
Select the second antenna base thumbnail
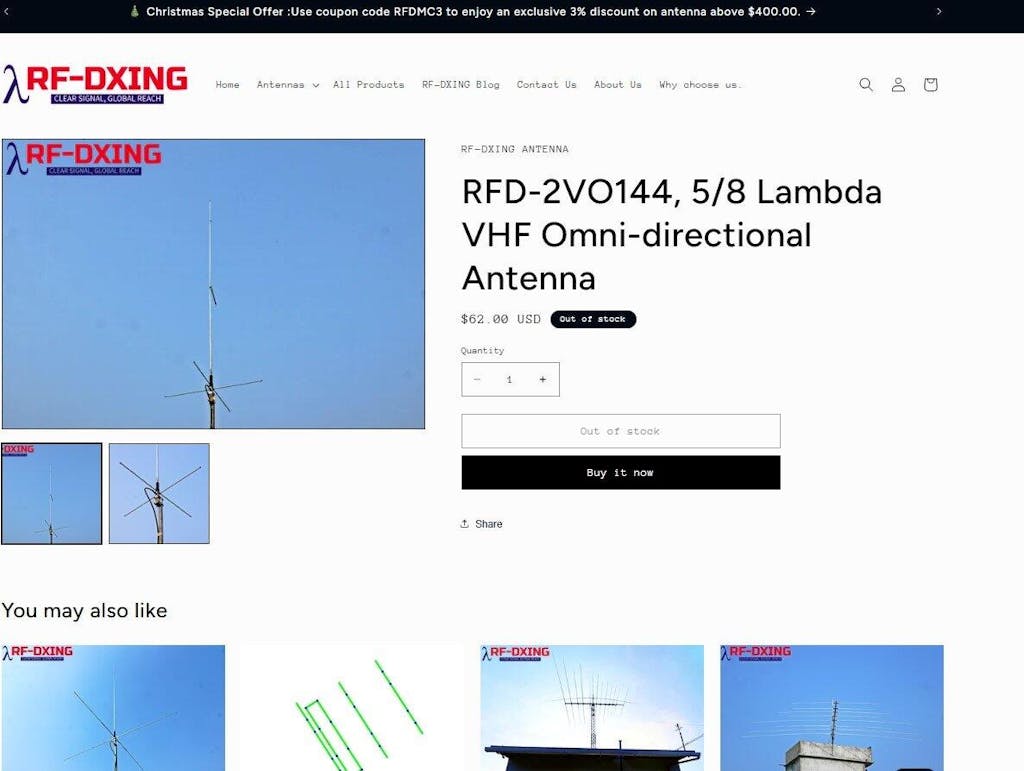tap(159, 494)
